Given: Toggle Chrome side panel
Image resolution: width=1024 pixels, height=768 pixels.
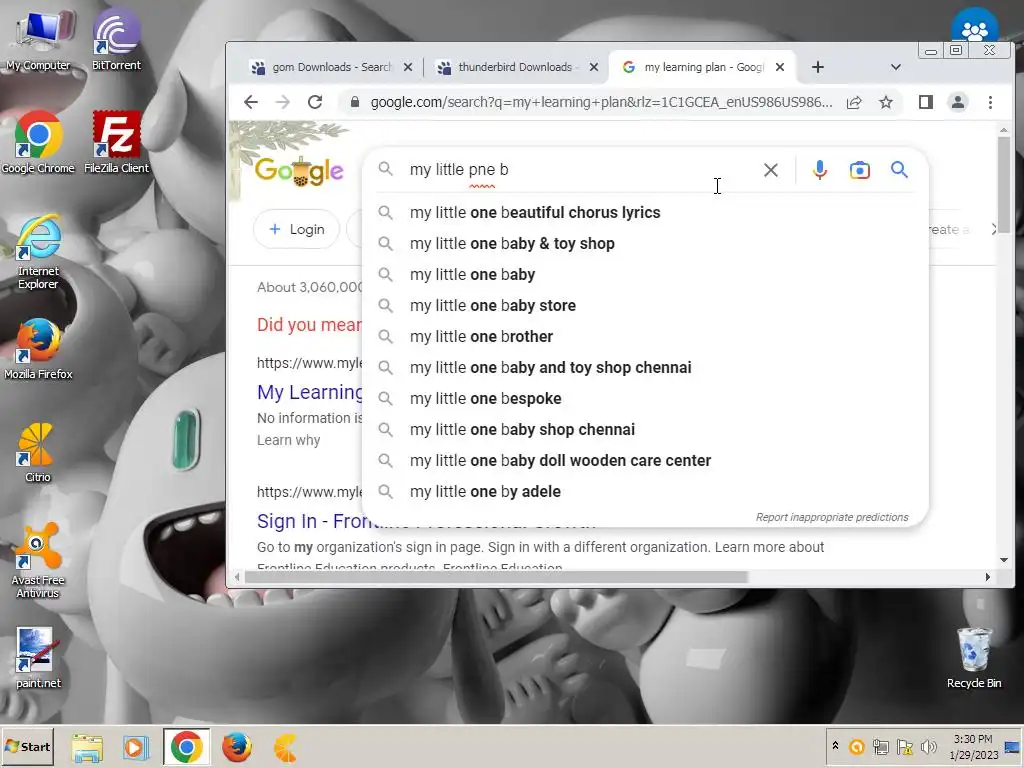Looking at the screenshot, I should pyautogui.click(x=925, y=102).
